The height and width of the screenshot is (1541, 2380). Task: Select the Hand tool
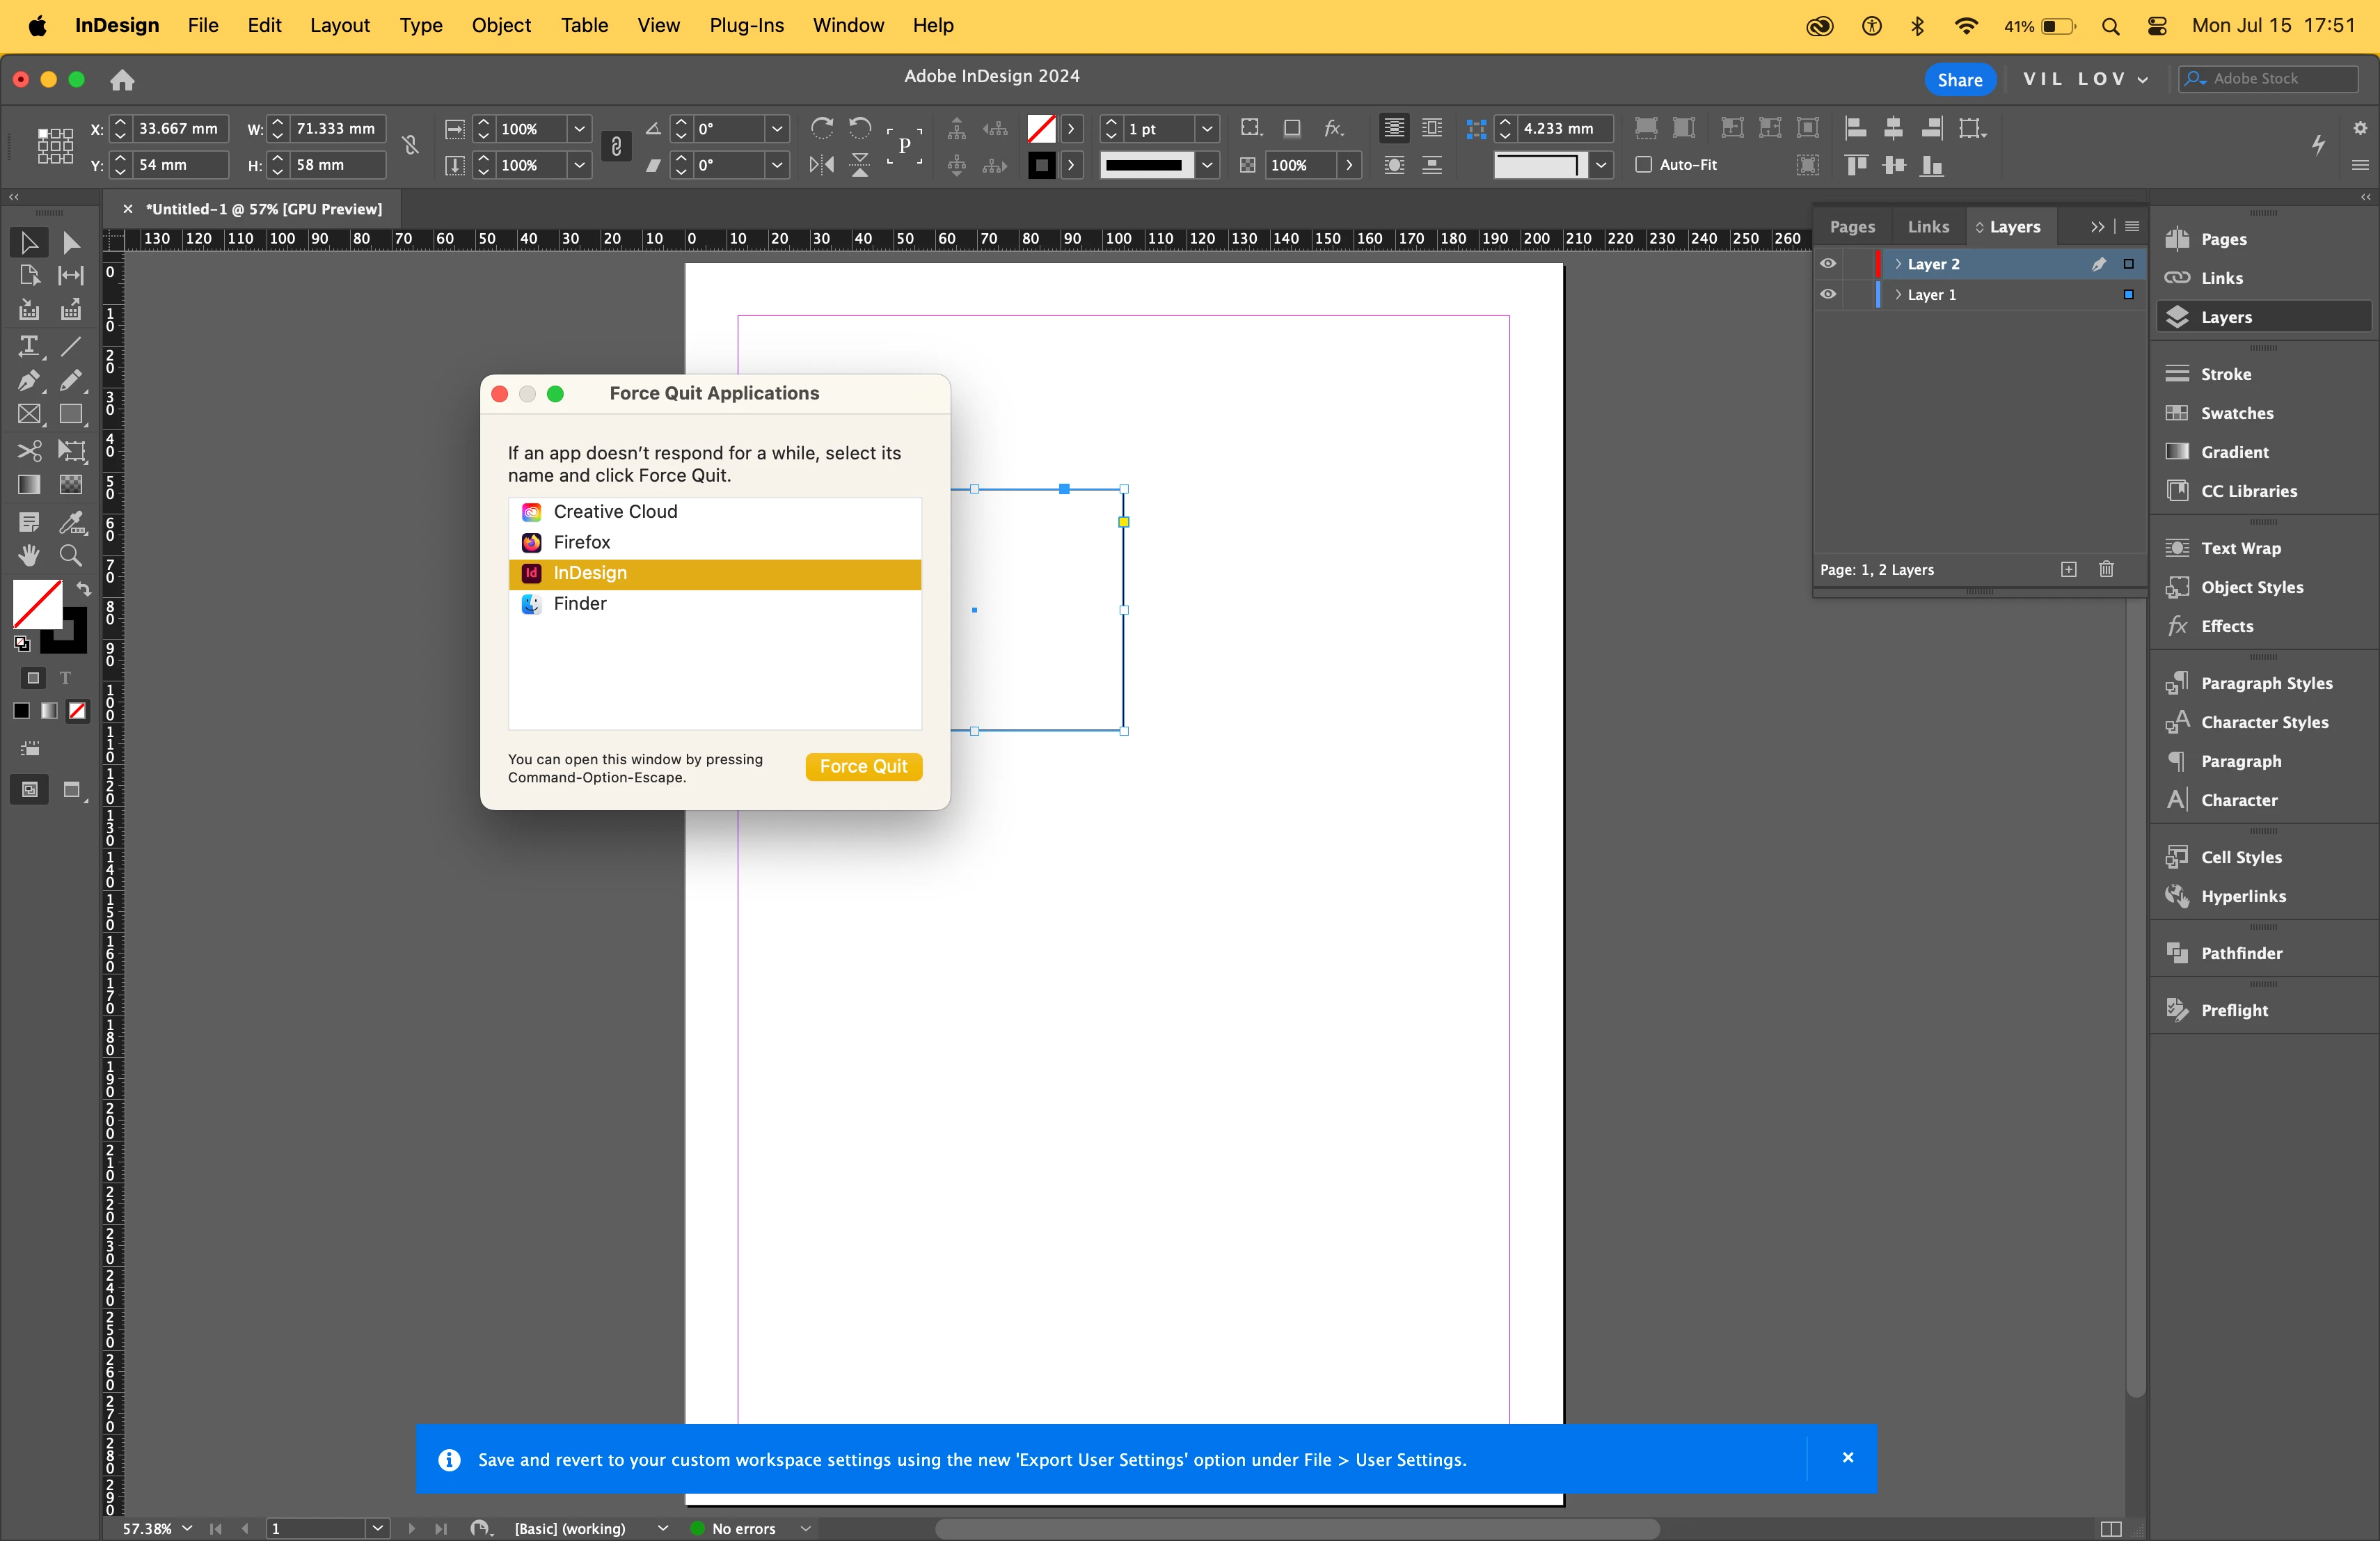(x=28, y=556)
